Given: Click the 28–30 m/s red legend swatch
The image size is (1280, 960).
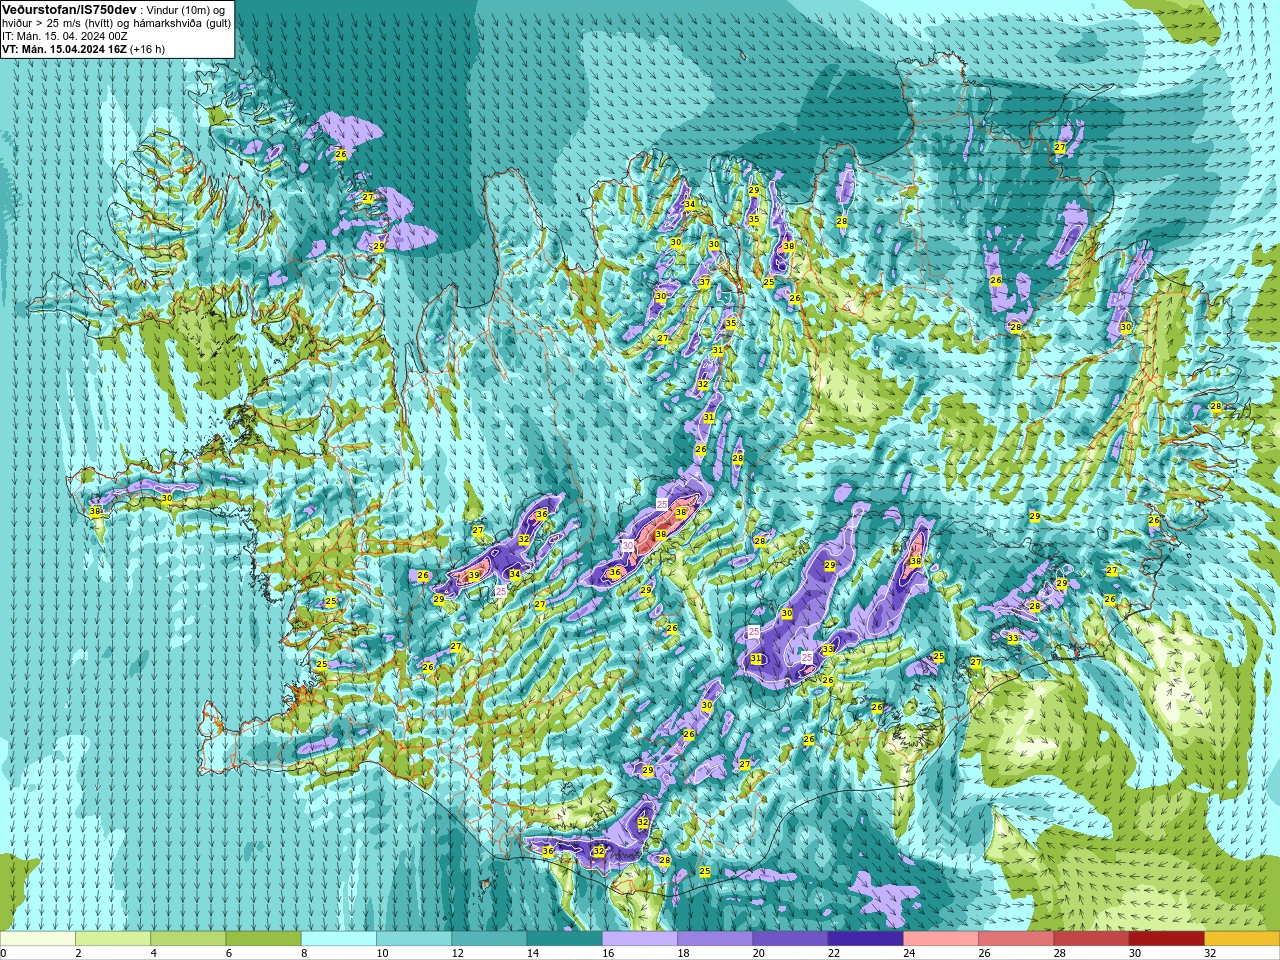Looking at the screenshot, I should point(1091,939).
